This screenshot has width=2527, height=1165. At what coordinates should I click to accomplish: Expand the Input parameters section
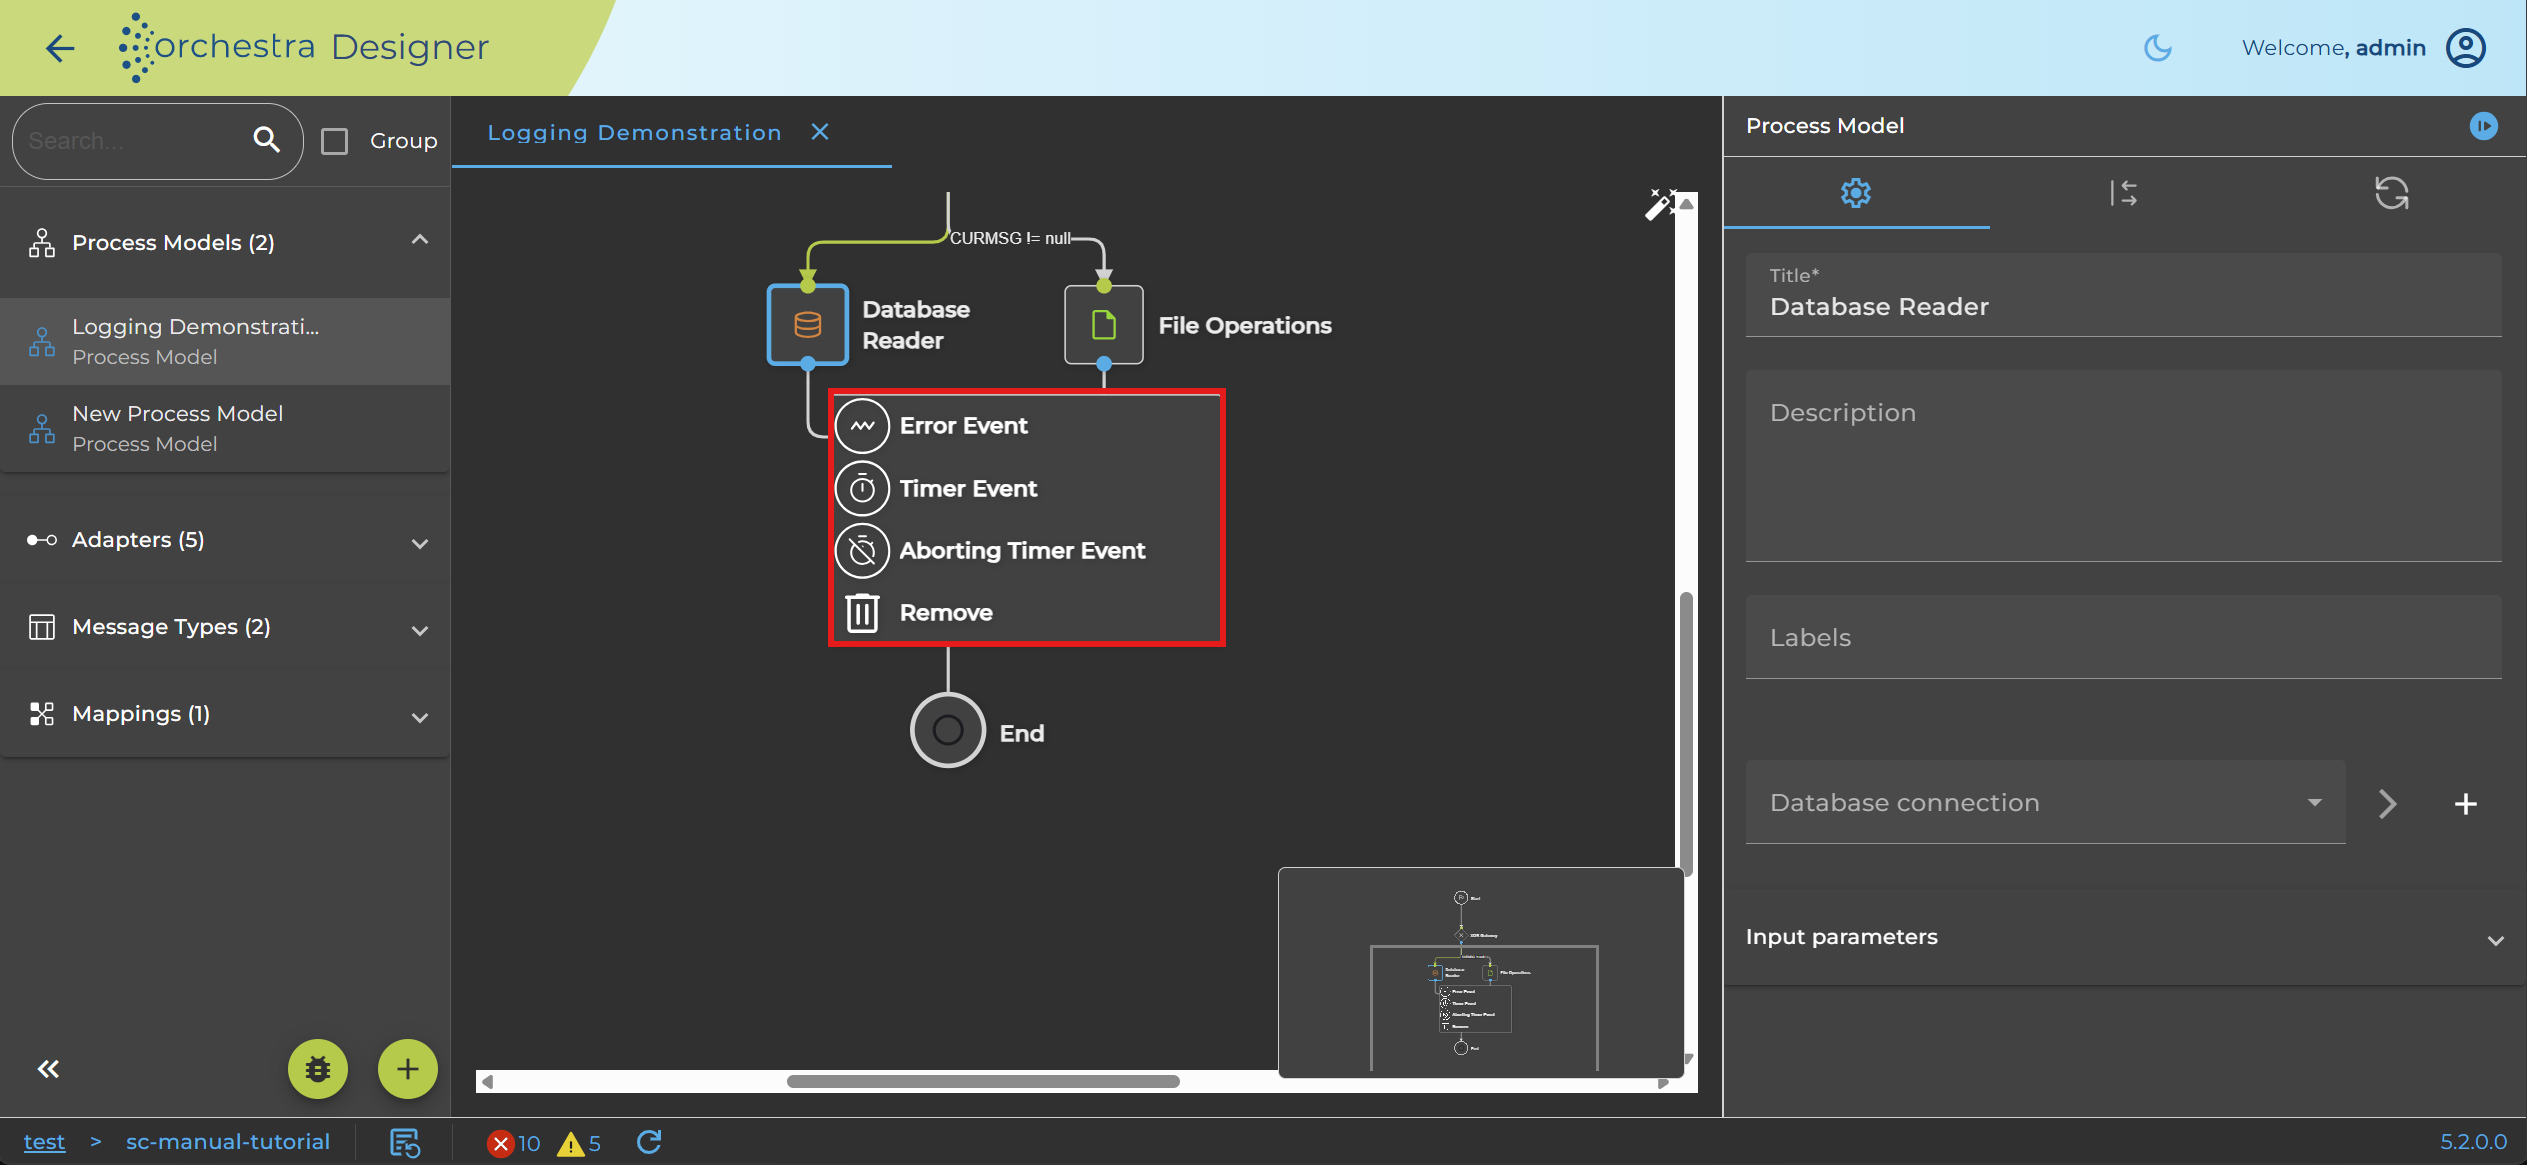(2123, 937)
